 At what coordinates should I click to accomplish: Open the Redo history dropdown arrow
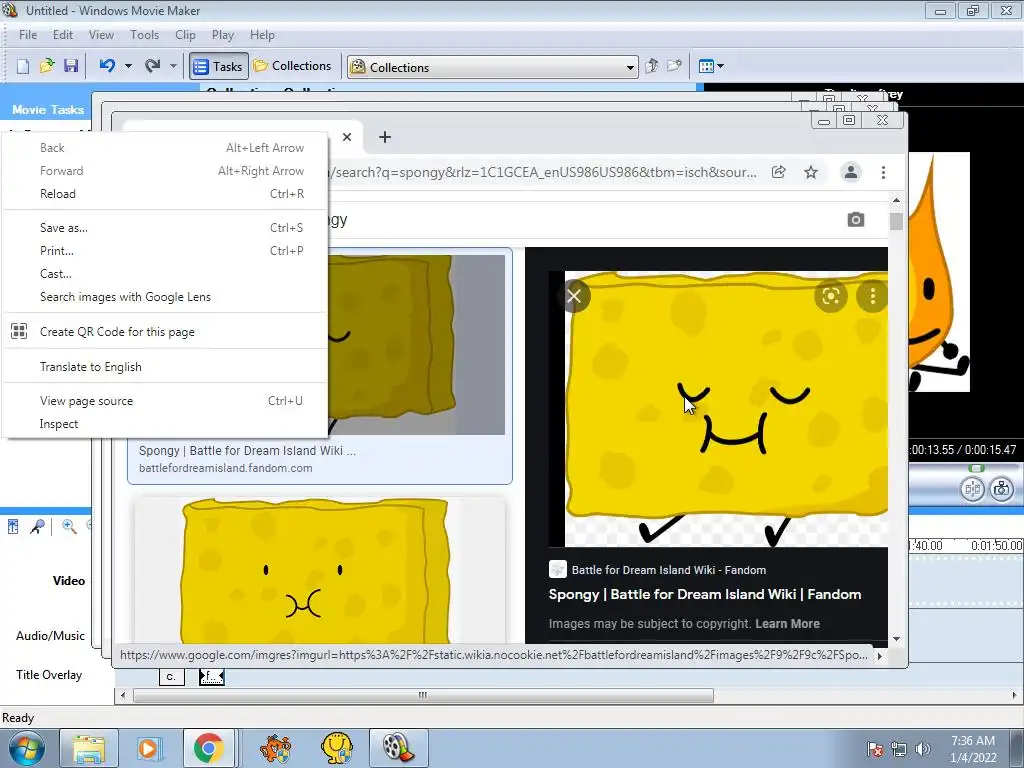coord(172,66)
